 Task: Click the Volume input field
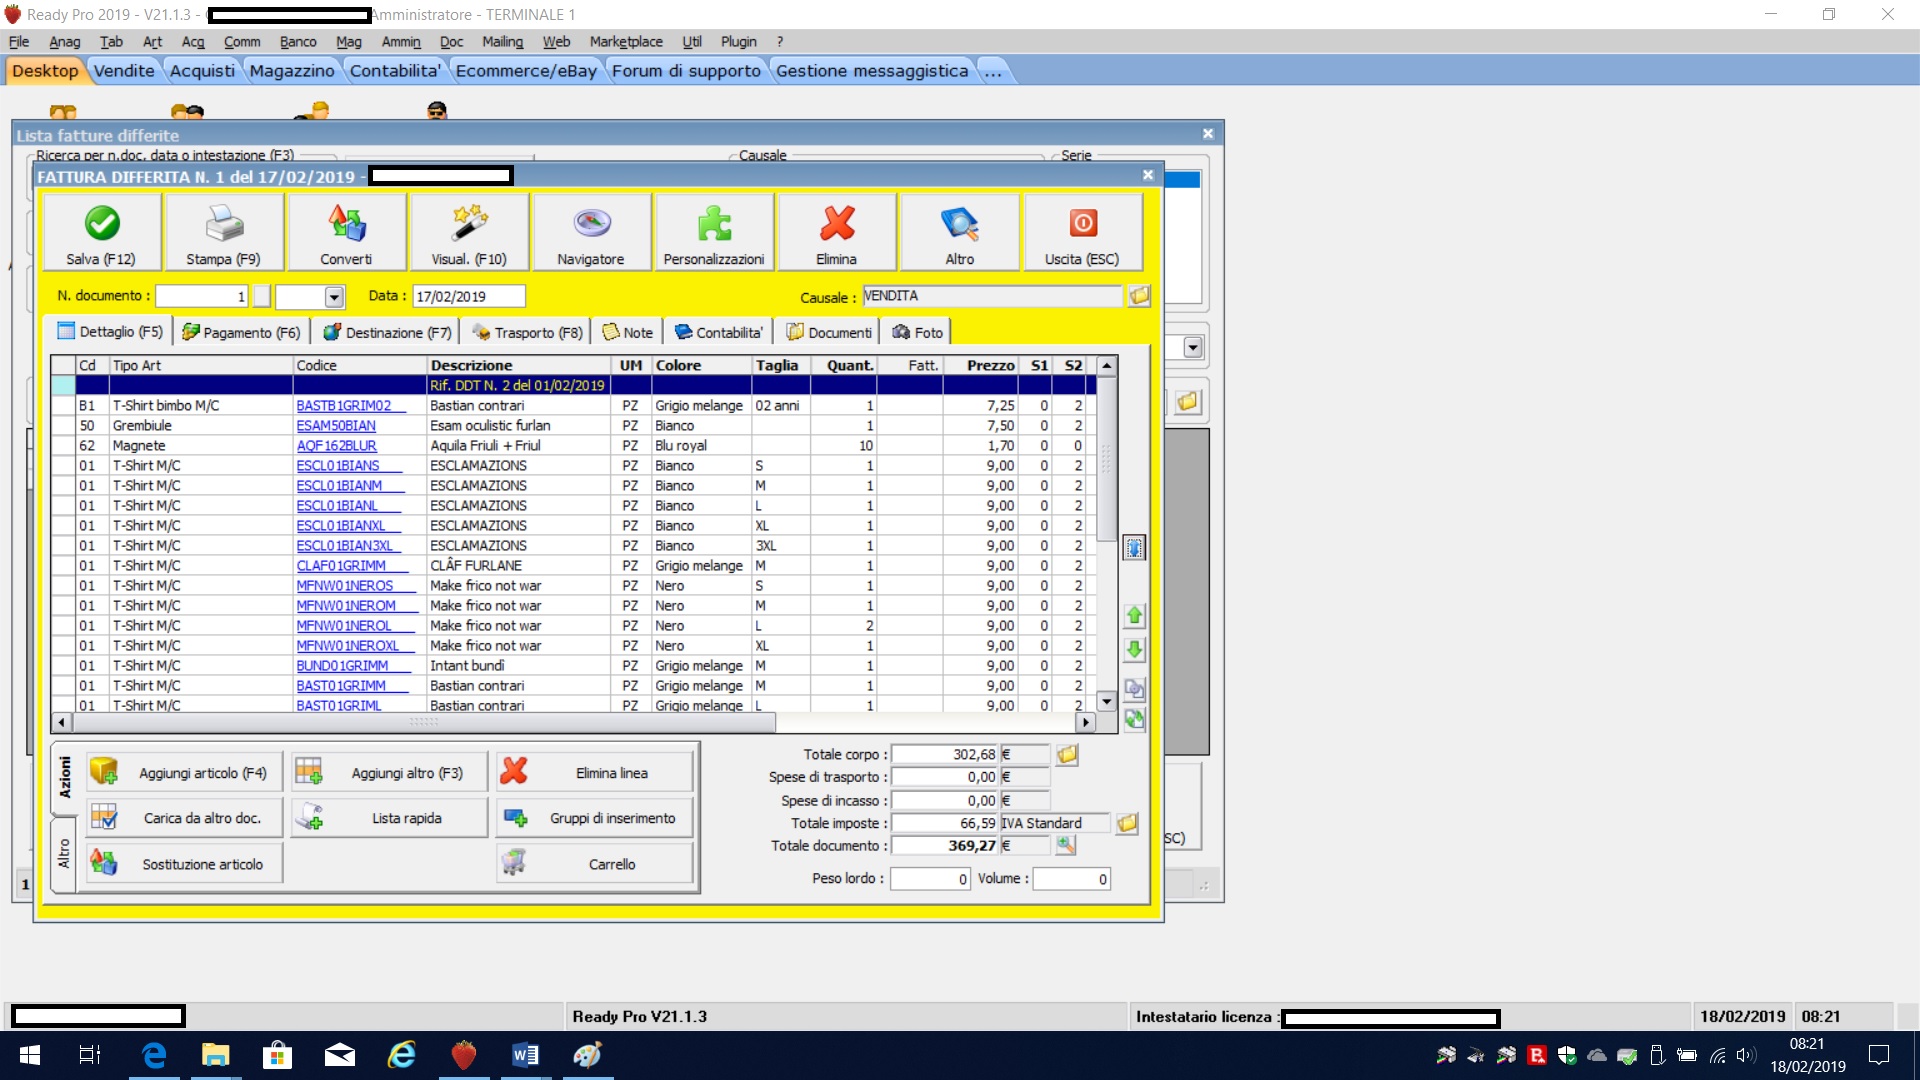1071,879
